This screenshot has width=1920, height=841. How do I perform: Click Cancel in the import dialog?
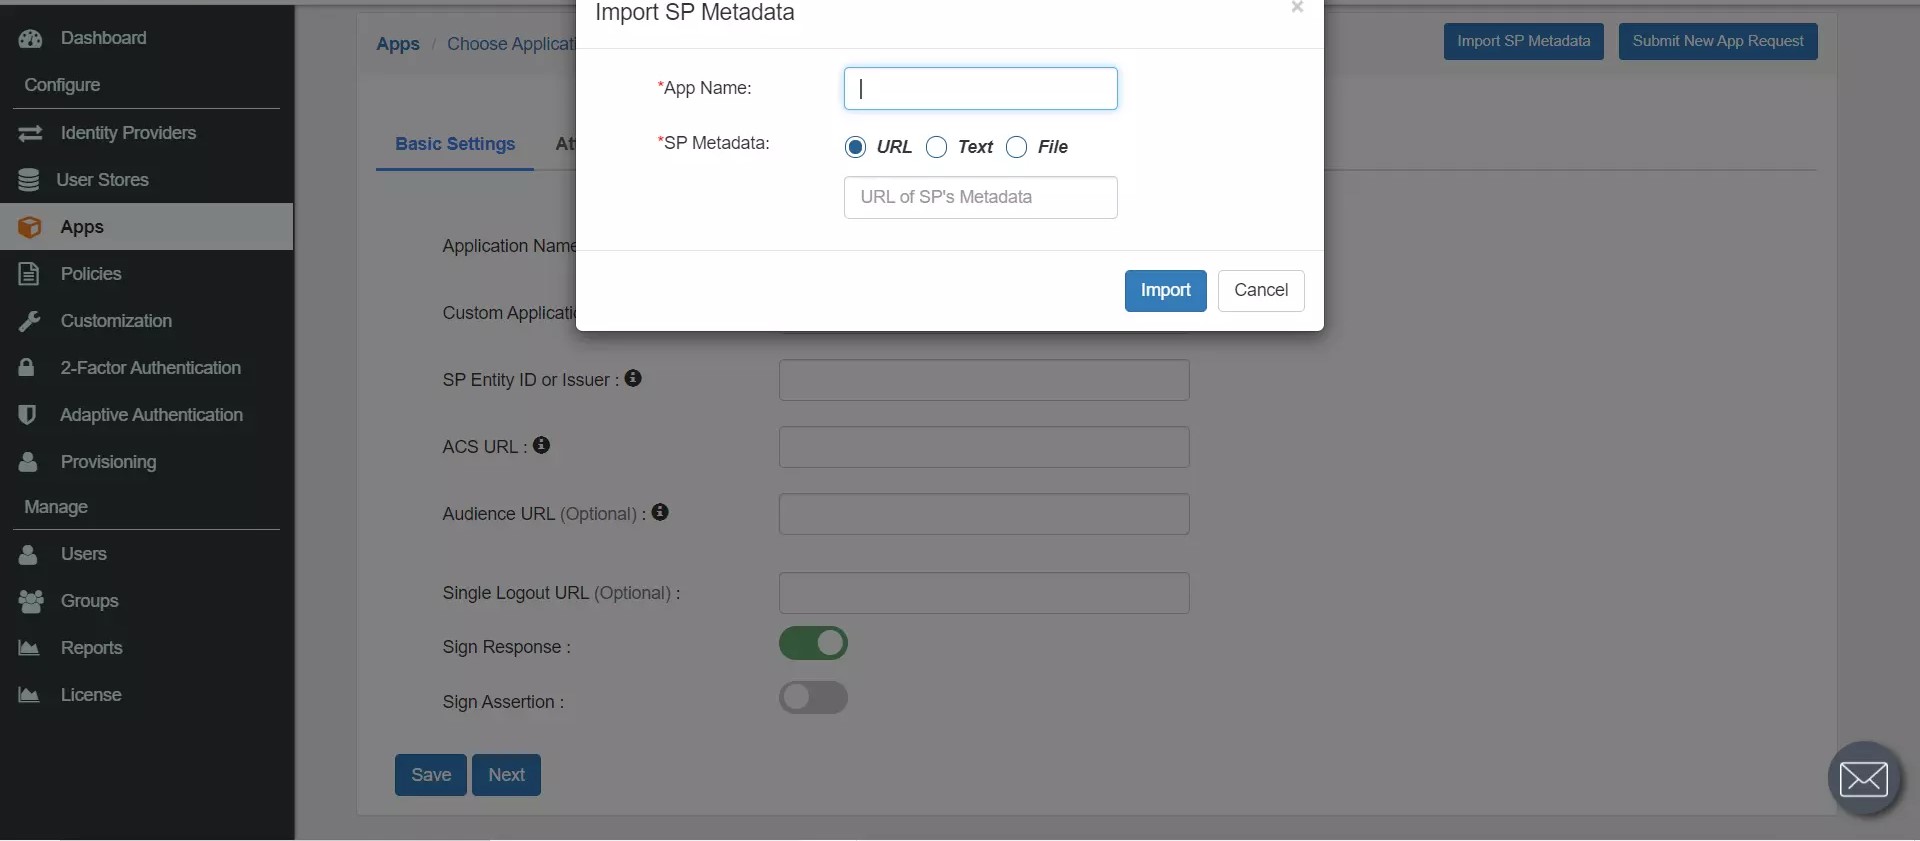1261,291
